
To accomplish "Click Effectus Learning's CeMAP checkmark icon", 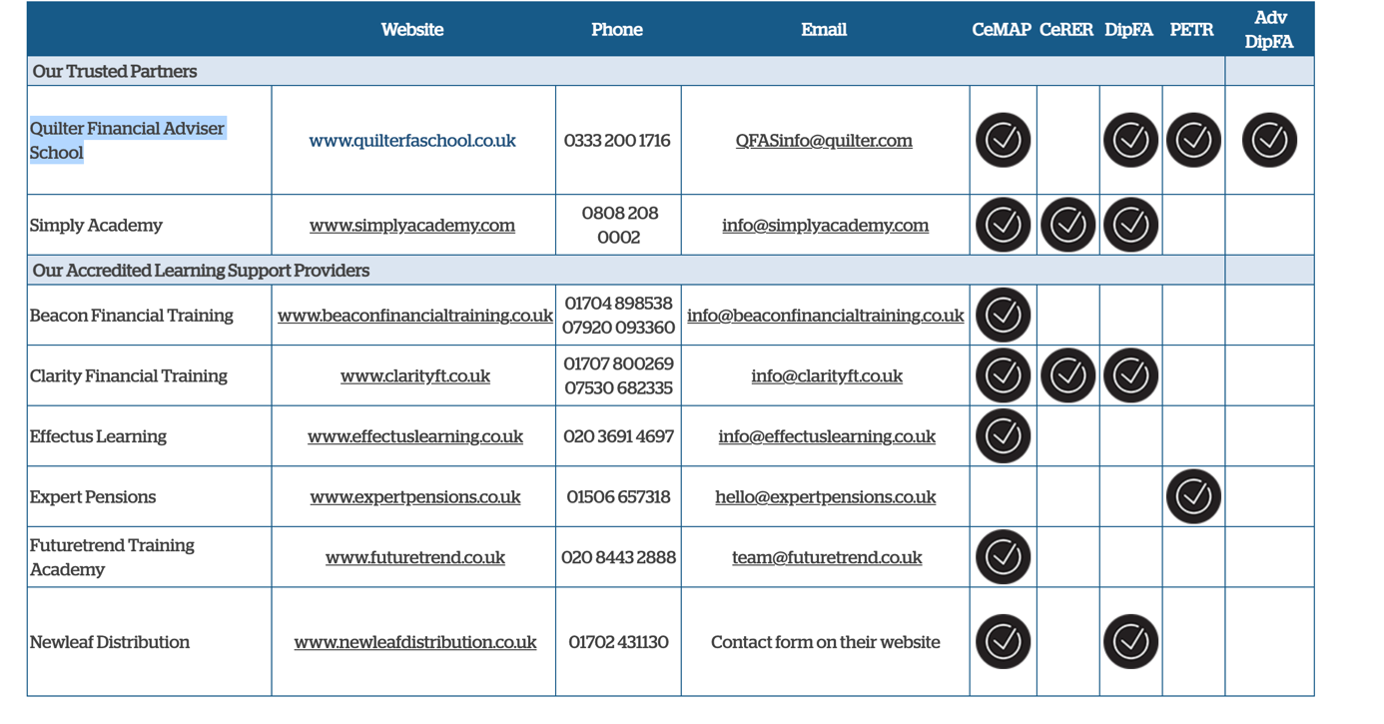I will [1002, 436].
